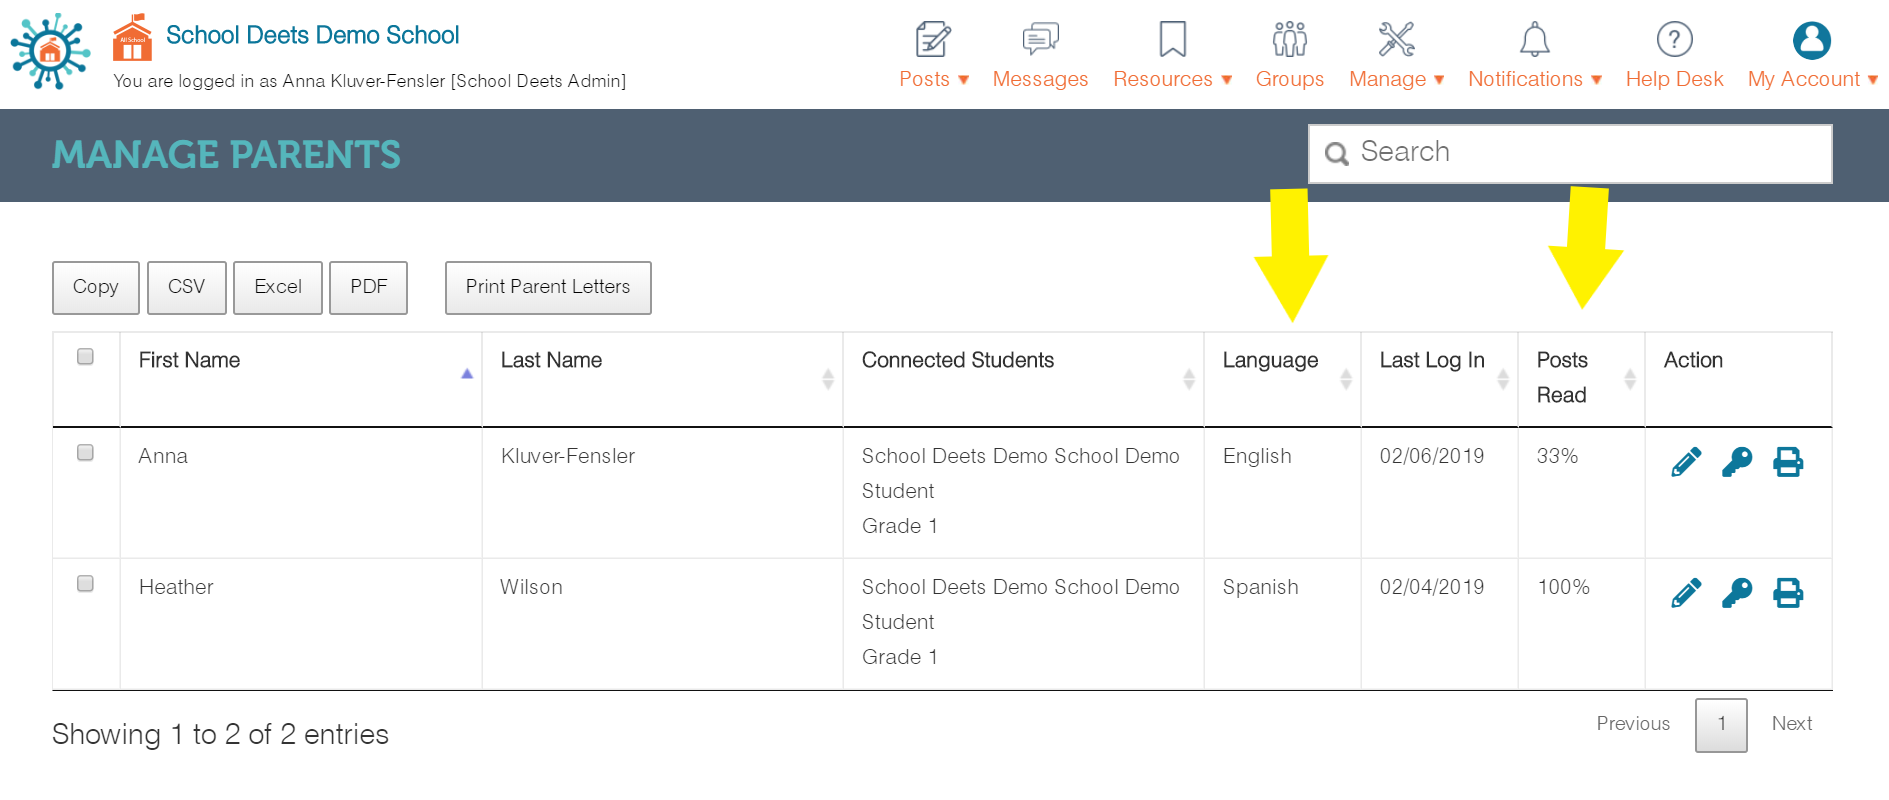Viewport: 1889px width, 800px height.
Task: Click the logged-in-as Anna Kluver-Fensler text
Action: [369, 81]
